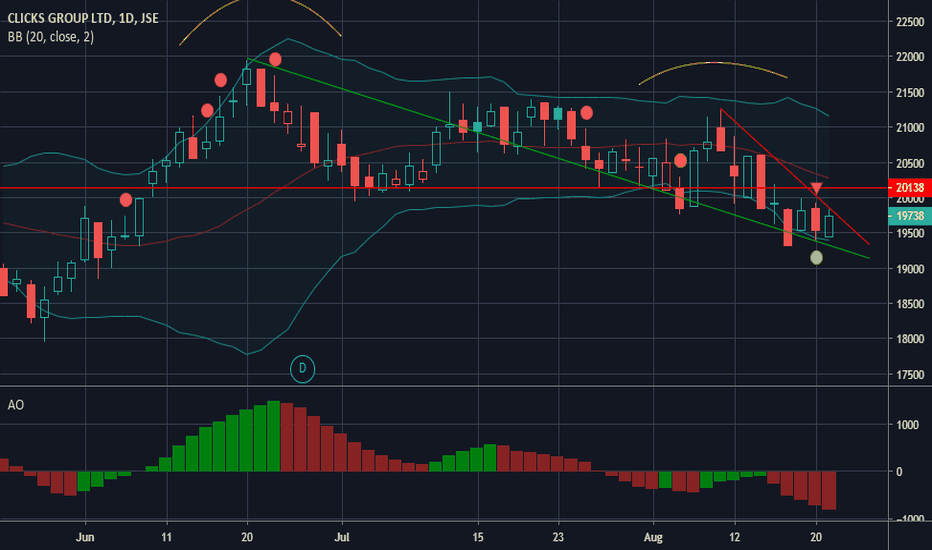Click the tallest green AO histogram bar
This screenshot has height=550, width=932.
[x=273, y=436]
